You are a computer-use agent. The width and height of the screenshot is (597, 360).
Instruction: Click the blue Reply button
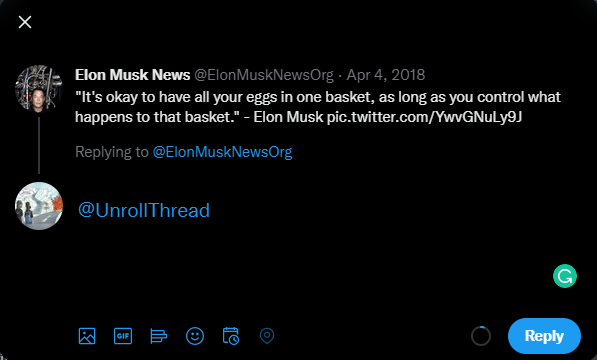(544, 336)
